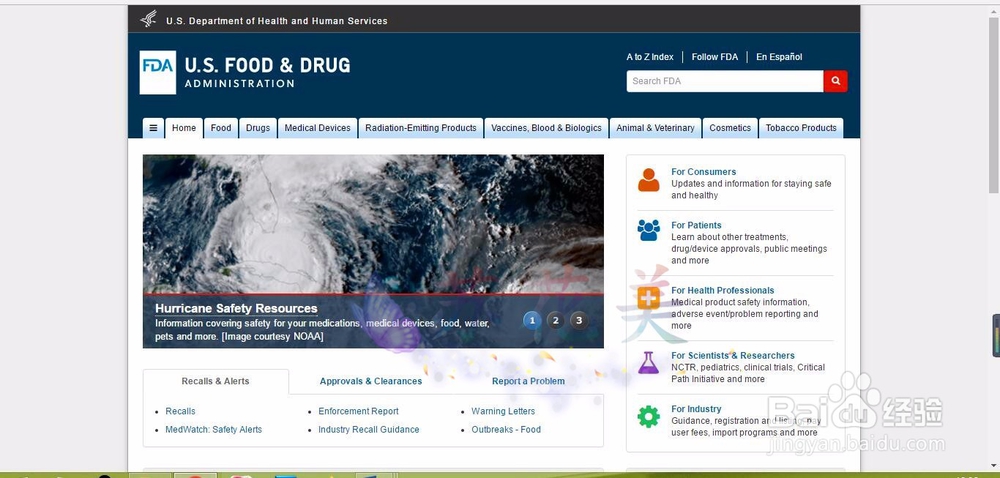
Task: Open Hurricane Safety Resources headline
Action: pyautogui.click(x=236, y=308)
